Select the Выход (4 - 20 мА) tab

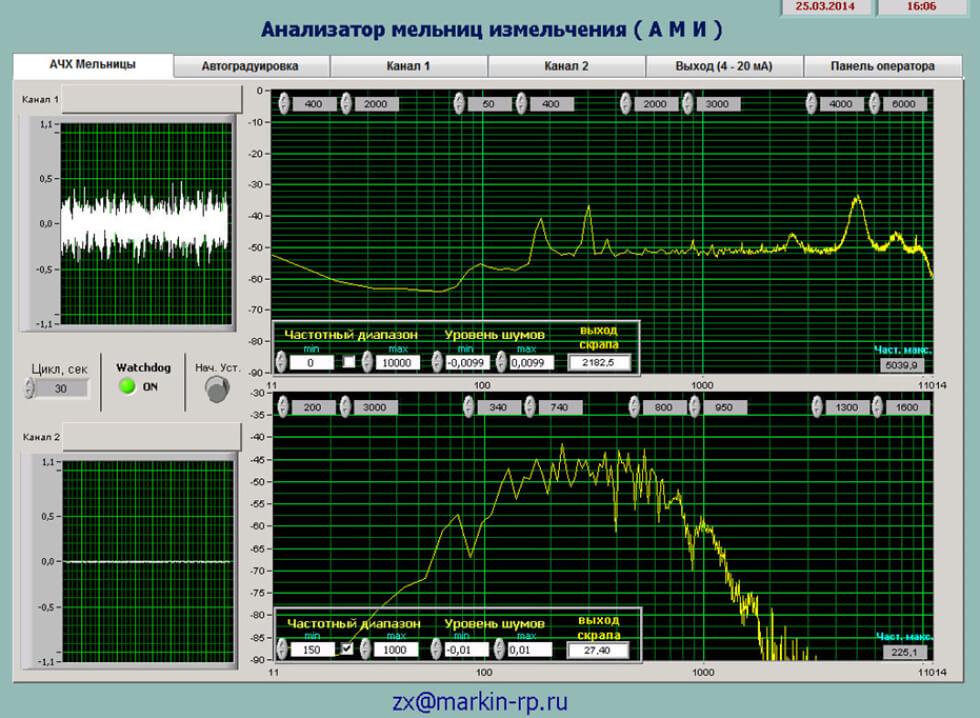pyautogui.click(x=724, y=67)
